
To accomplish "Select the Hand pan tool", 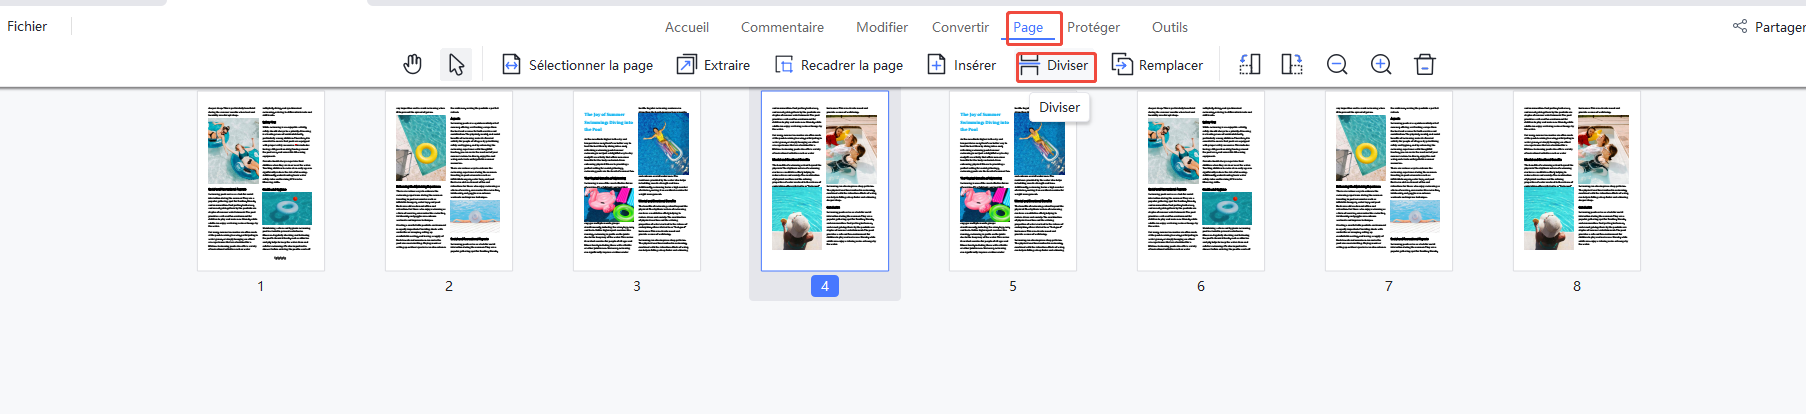I will click(412, 65).
